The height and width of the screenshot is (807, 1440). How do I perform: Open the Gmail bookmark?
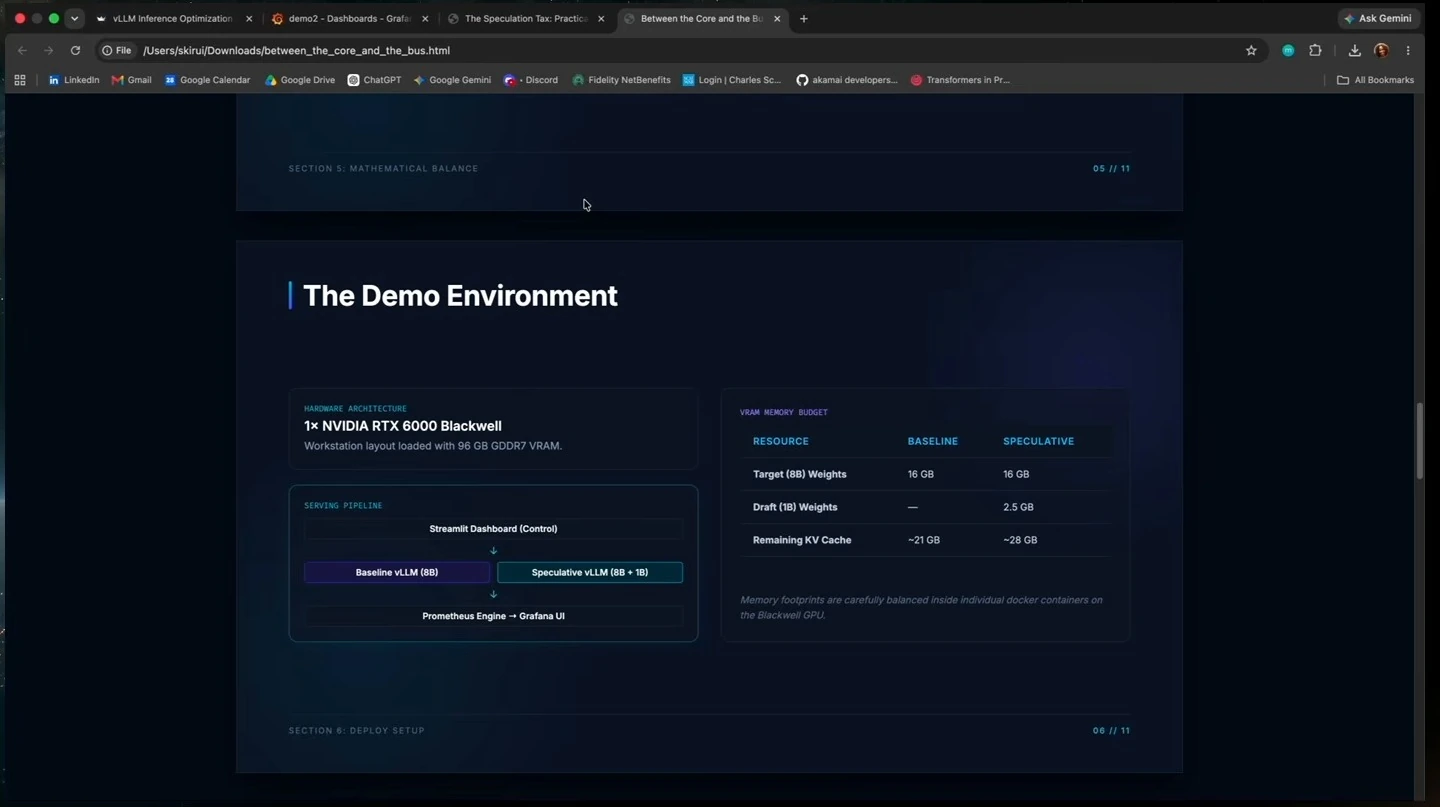click(132, 80)
